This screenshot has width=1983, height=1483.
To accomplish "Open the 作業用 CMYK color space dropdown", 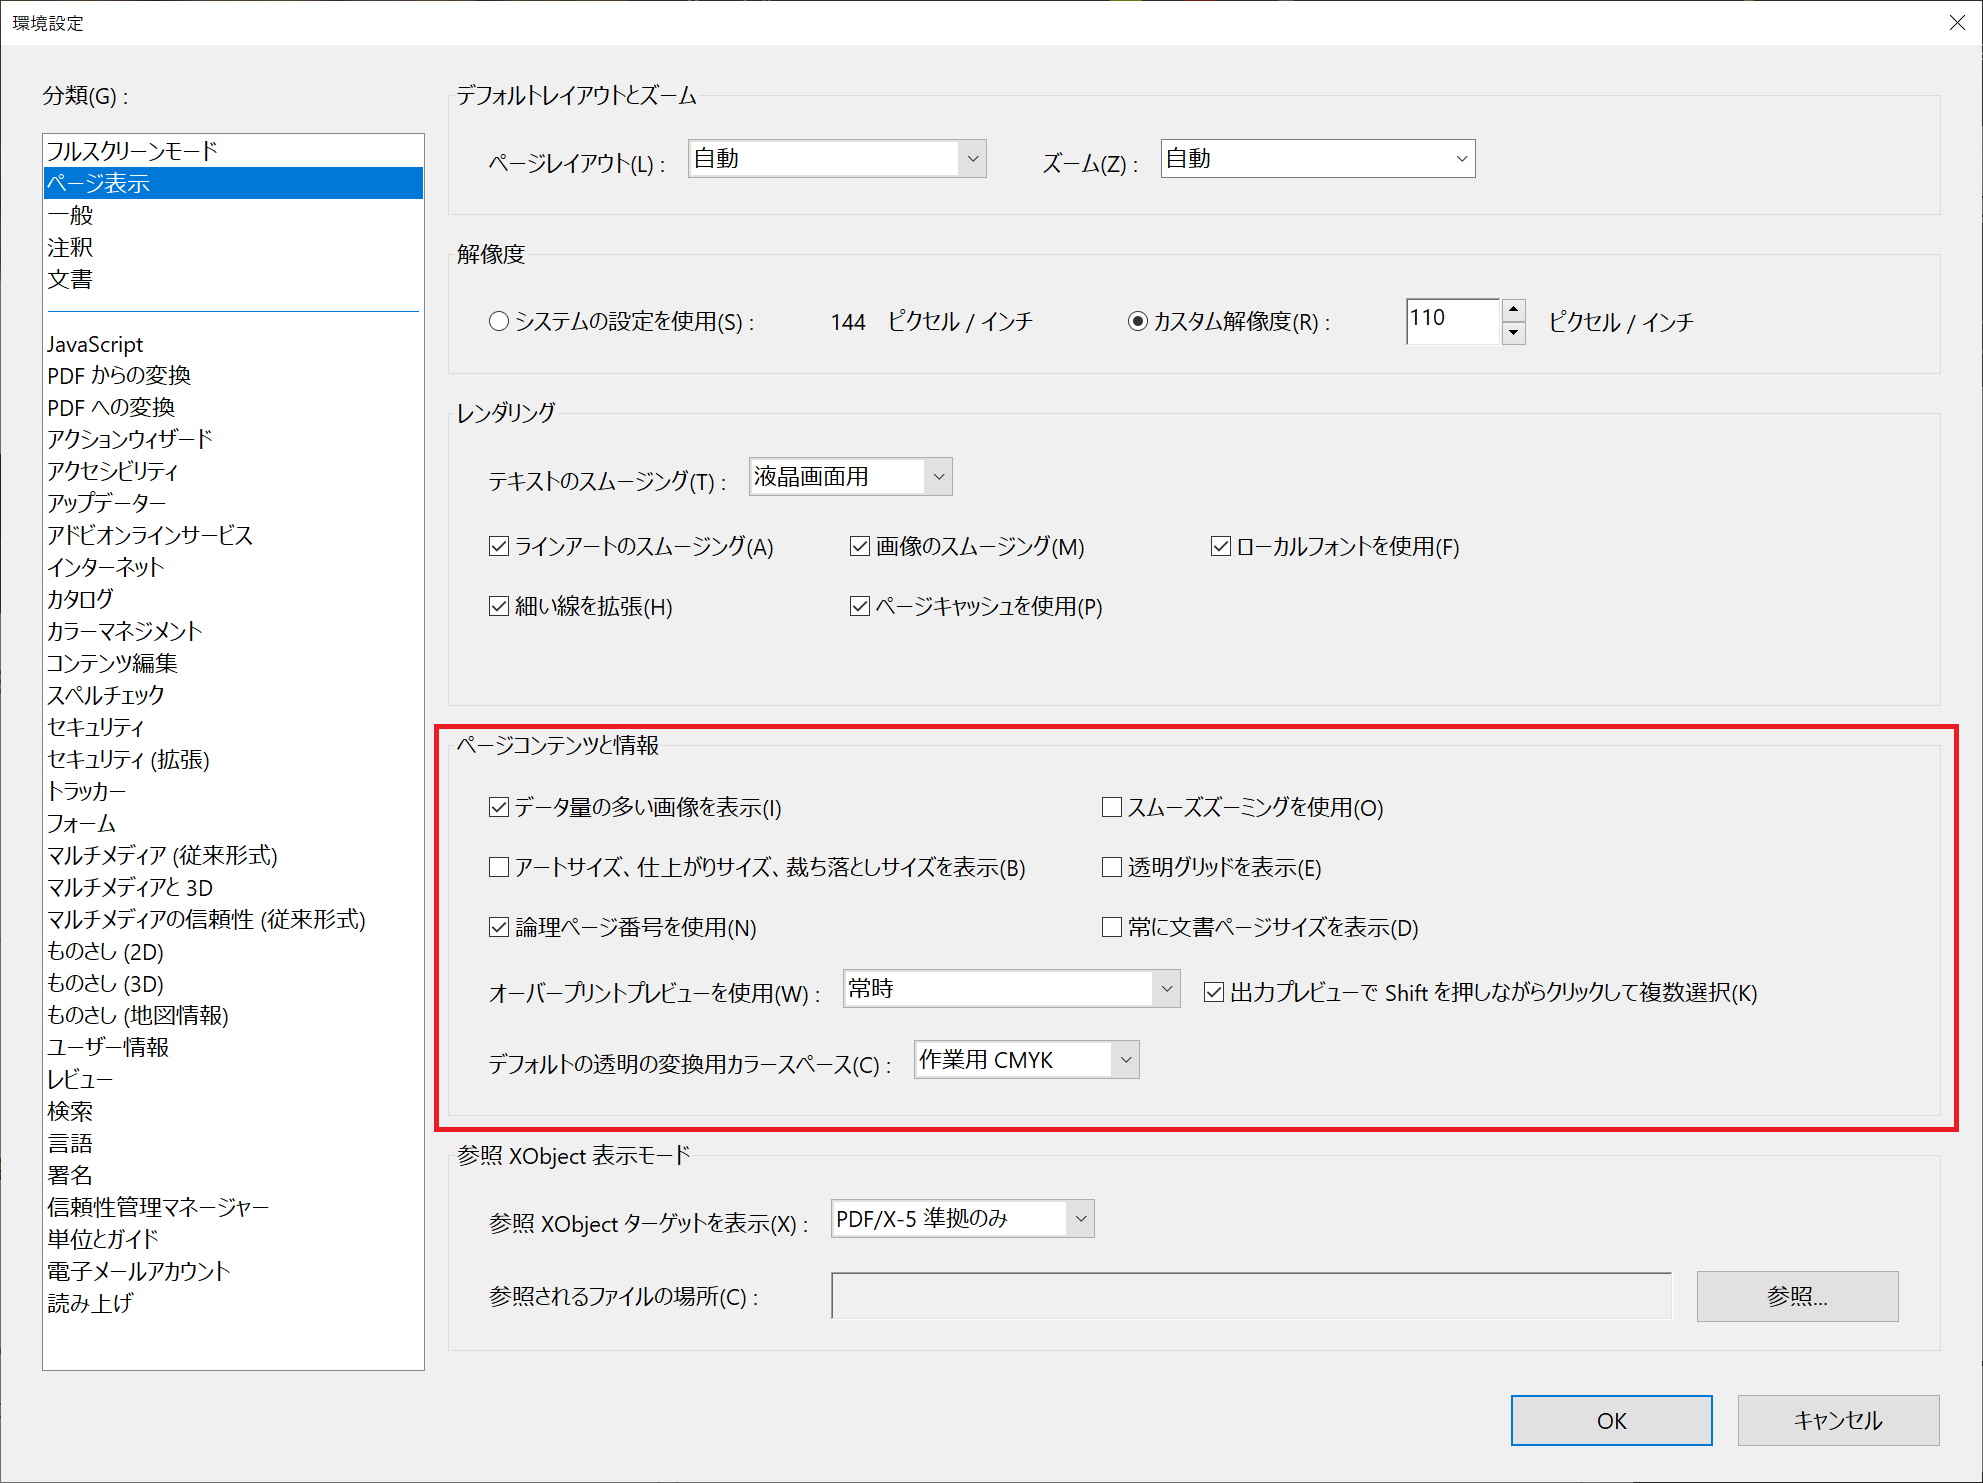I will coord(1125,1059).
